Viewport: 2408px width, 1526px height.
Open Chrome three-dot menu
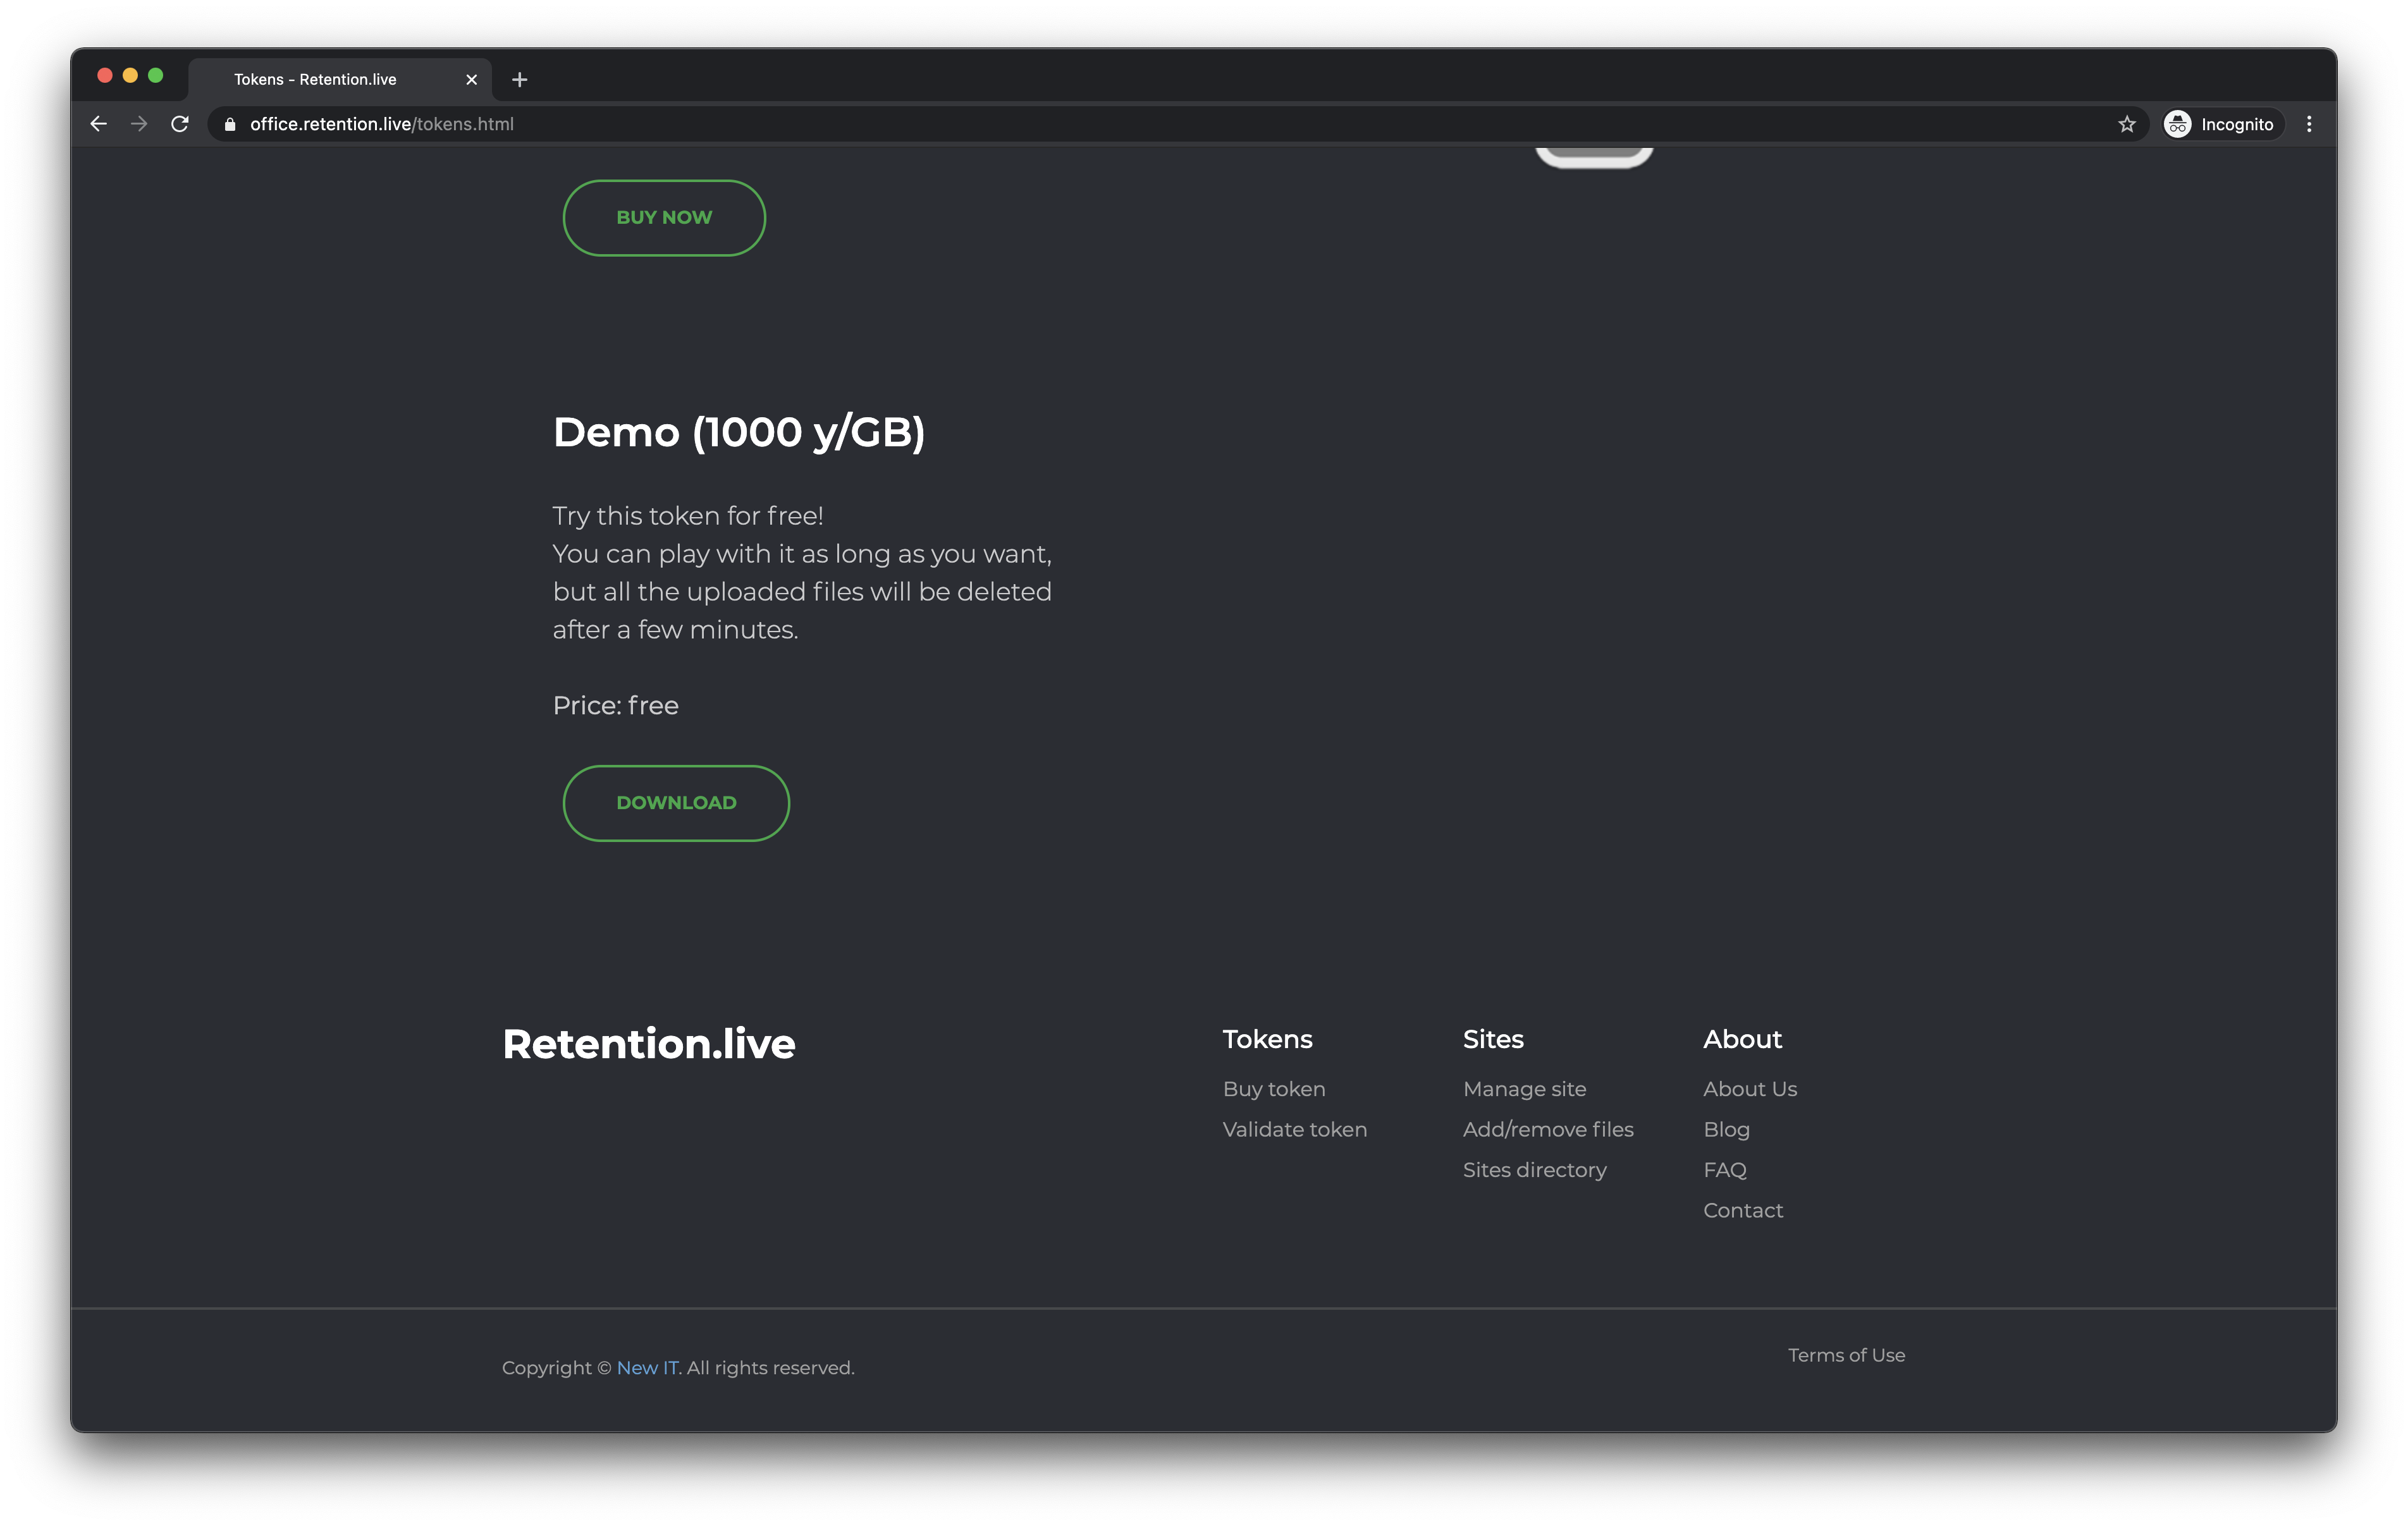click(x=2309, y=124)
